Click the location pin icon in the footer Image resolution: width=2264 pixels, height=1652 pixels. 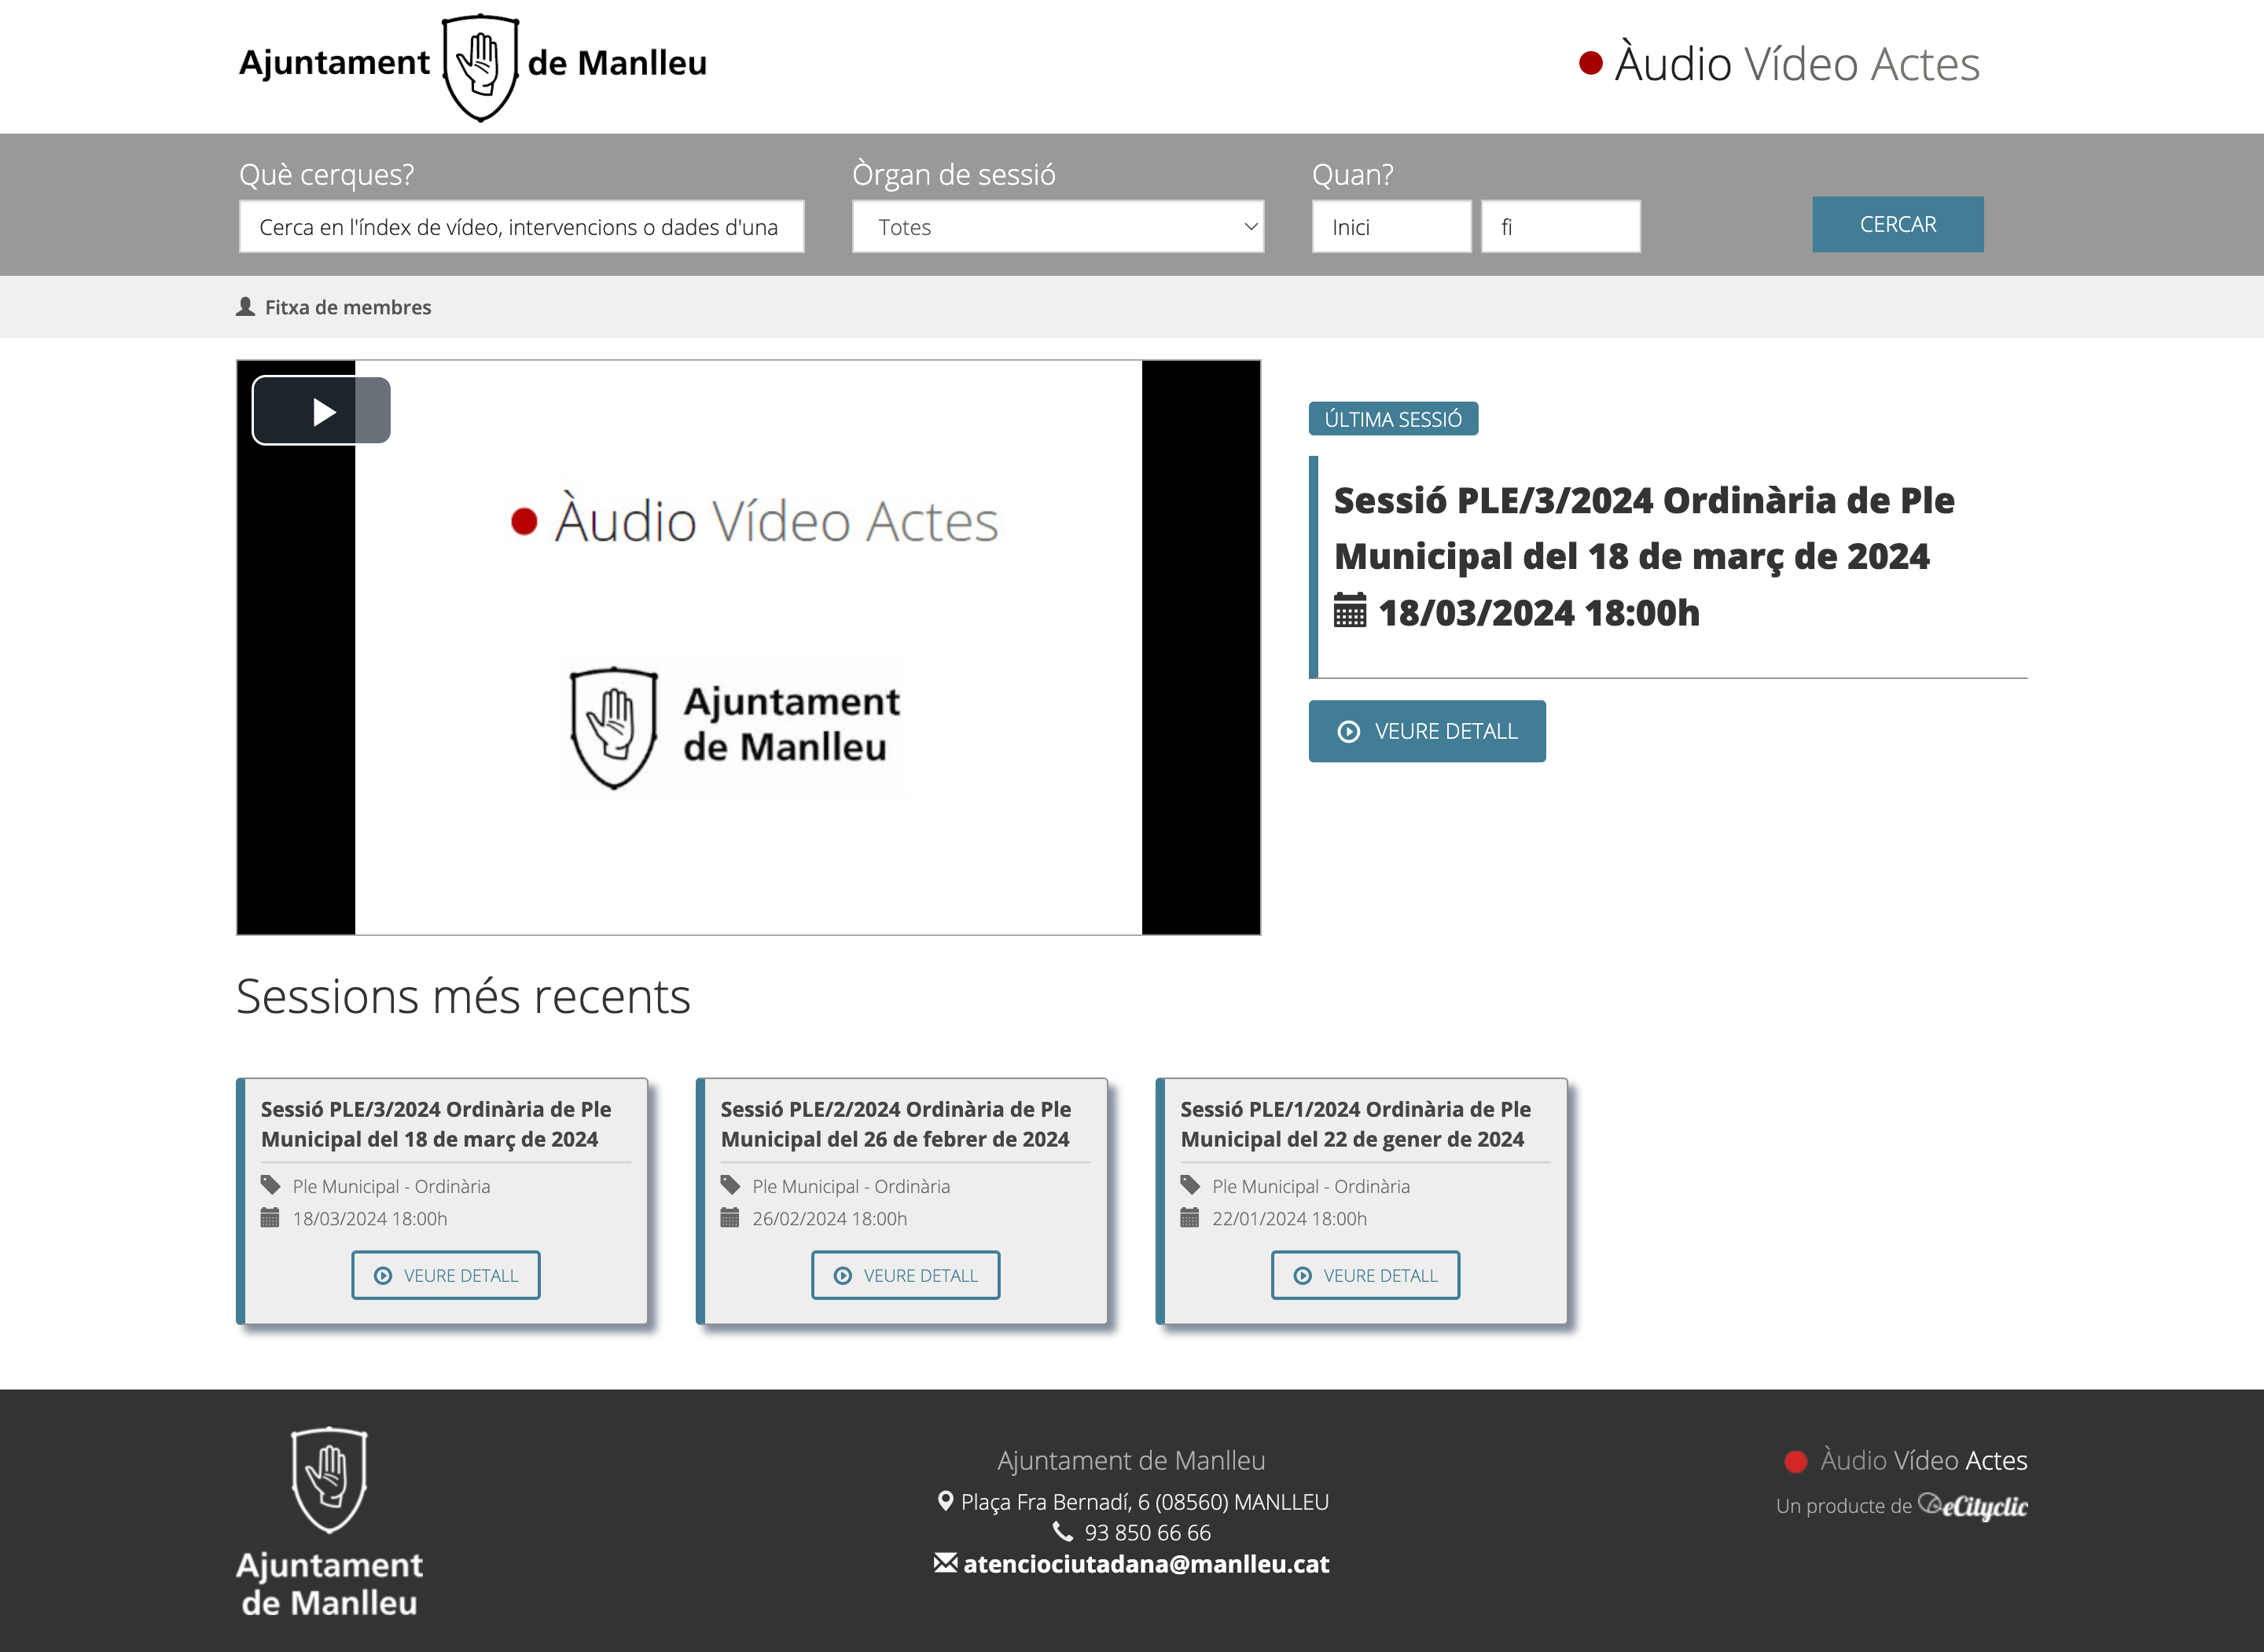(x=945, y=1501)
